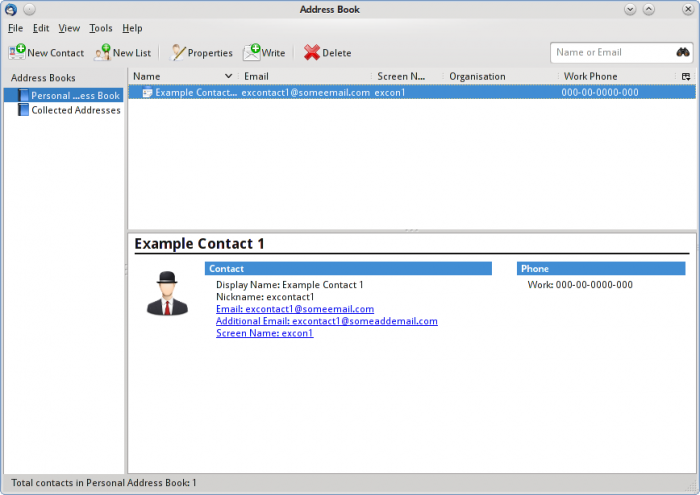Open the Edit menu
700x495 pixels.
coord(41,28)
